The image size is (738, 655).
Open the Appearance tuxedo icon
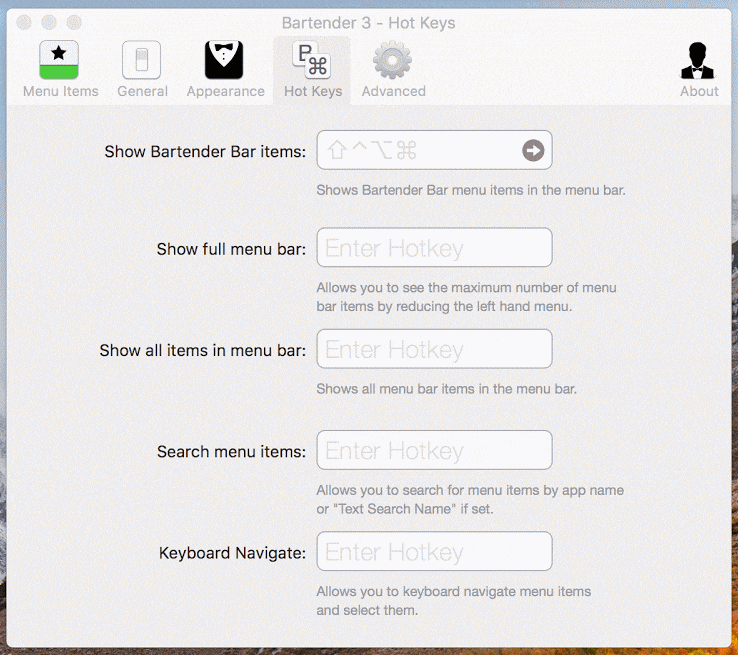pyautogui.click(x=224, y=60)
